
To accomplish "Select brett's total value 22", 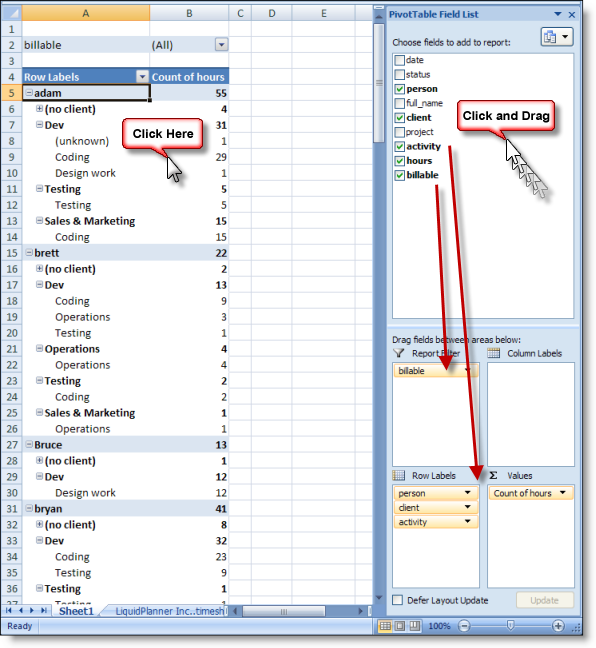I will point(189,253).
